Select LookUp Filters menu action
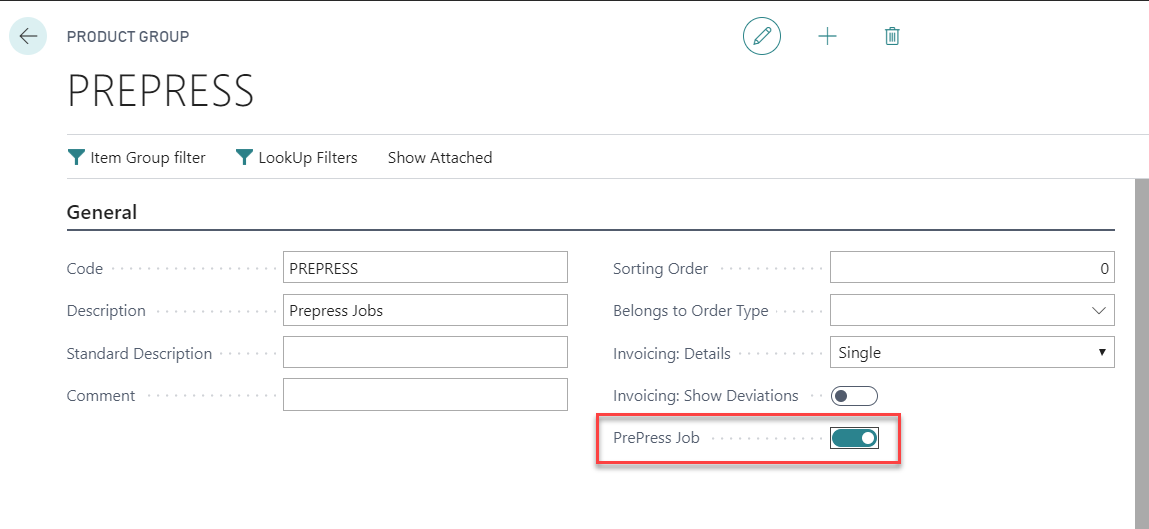This screenshot has width=1149, height=529. tap(307, 158)
